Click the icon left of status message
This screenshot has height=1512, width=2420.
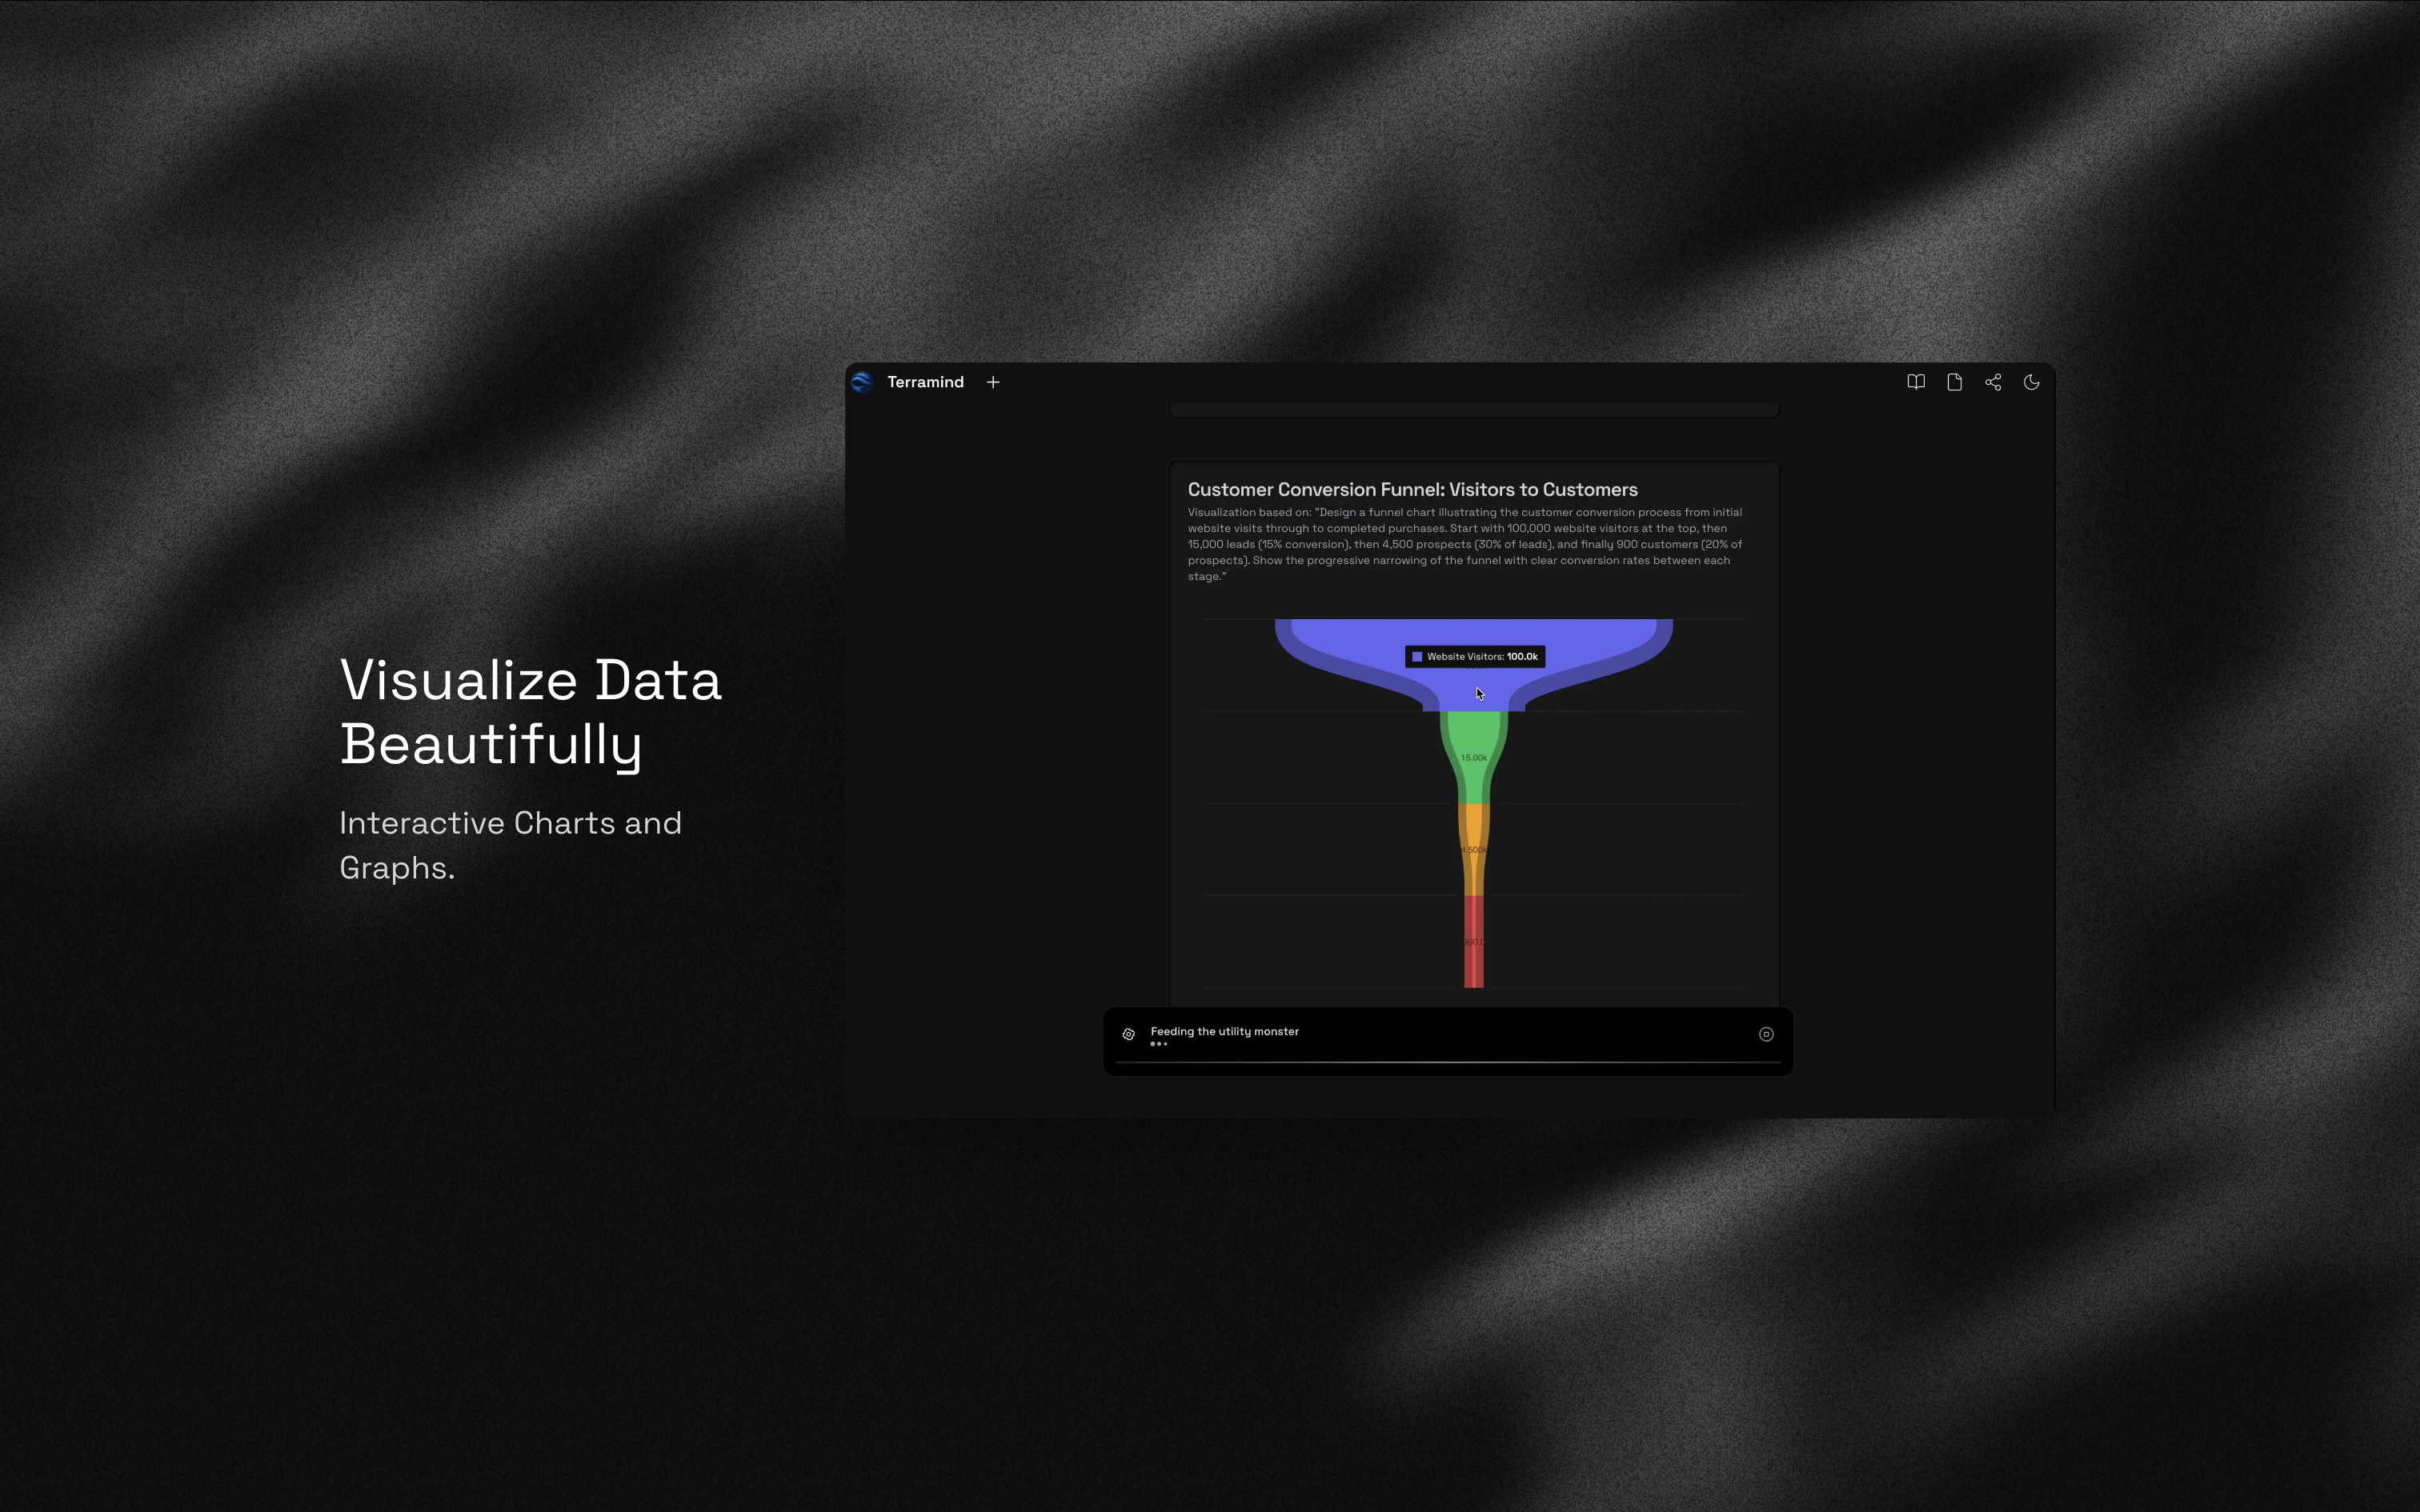click(1129, 1034)
